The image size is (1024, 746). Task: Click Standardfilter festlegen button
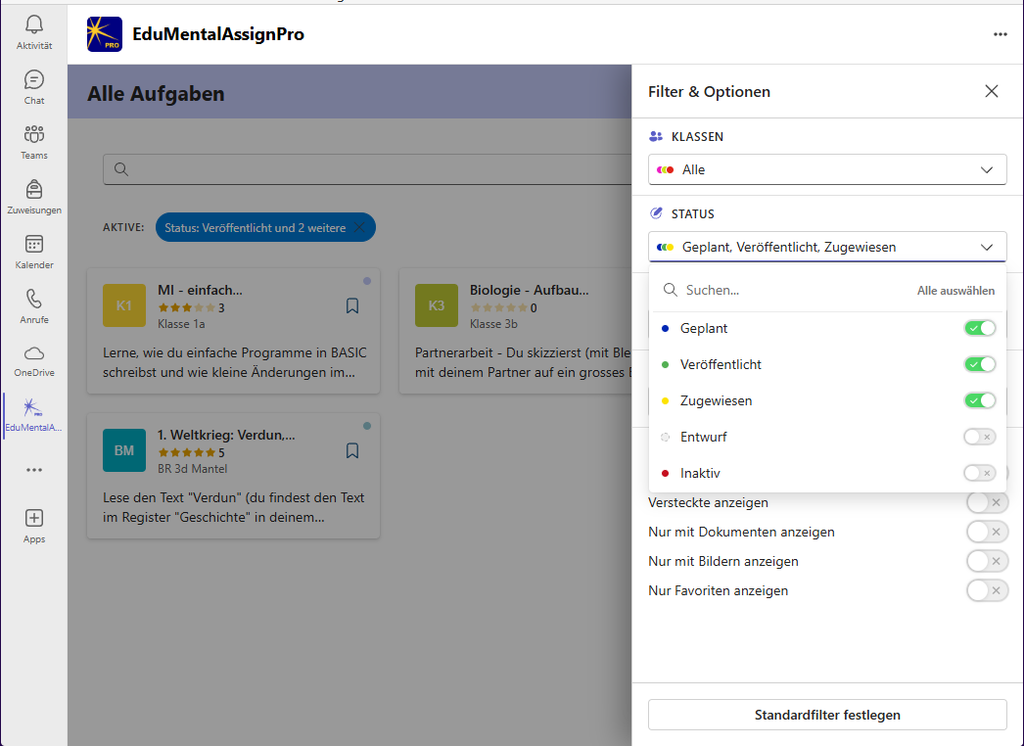click(x=827, y=715)
